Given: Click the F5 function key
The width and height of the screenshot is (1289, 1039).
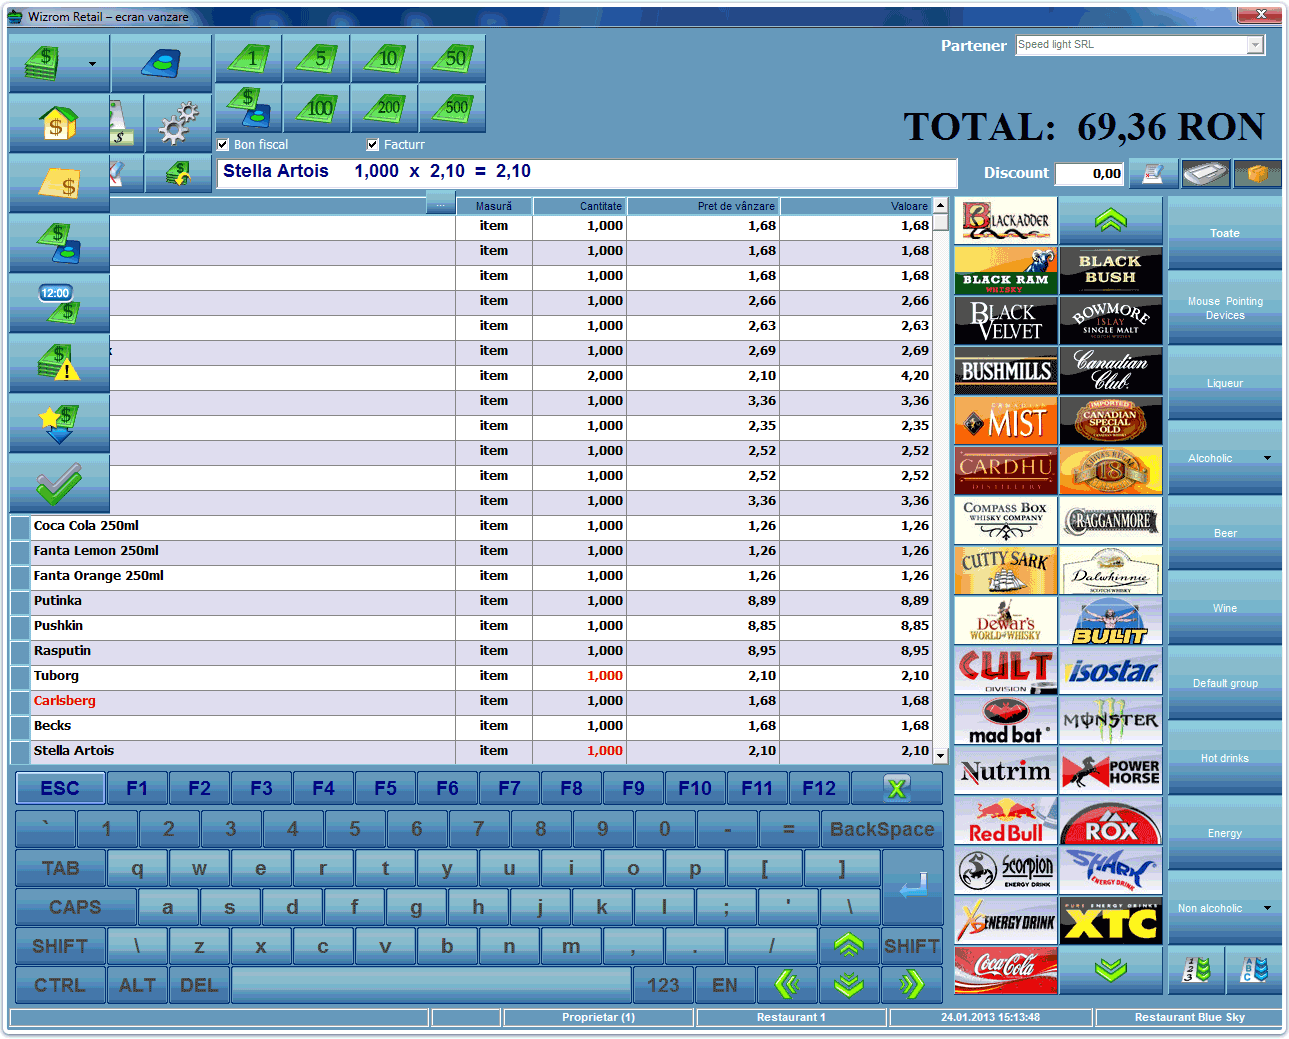Looking at the screenshot, I should pyautogui.click(x=385, y=788).
